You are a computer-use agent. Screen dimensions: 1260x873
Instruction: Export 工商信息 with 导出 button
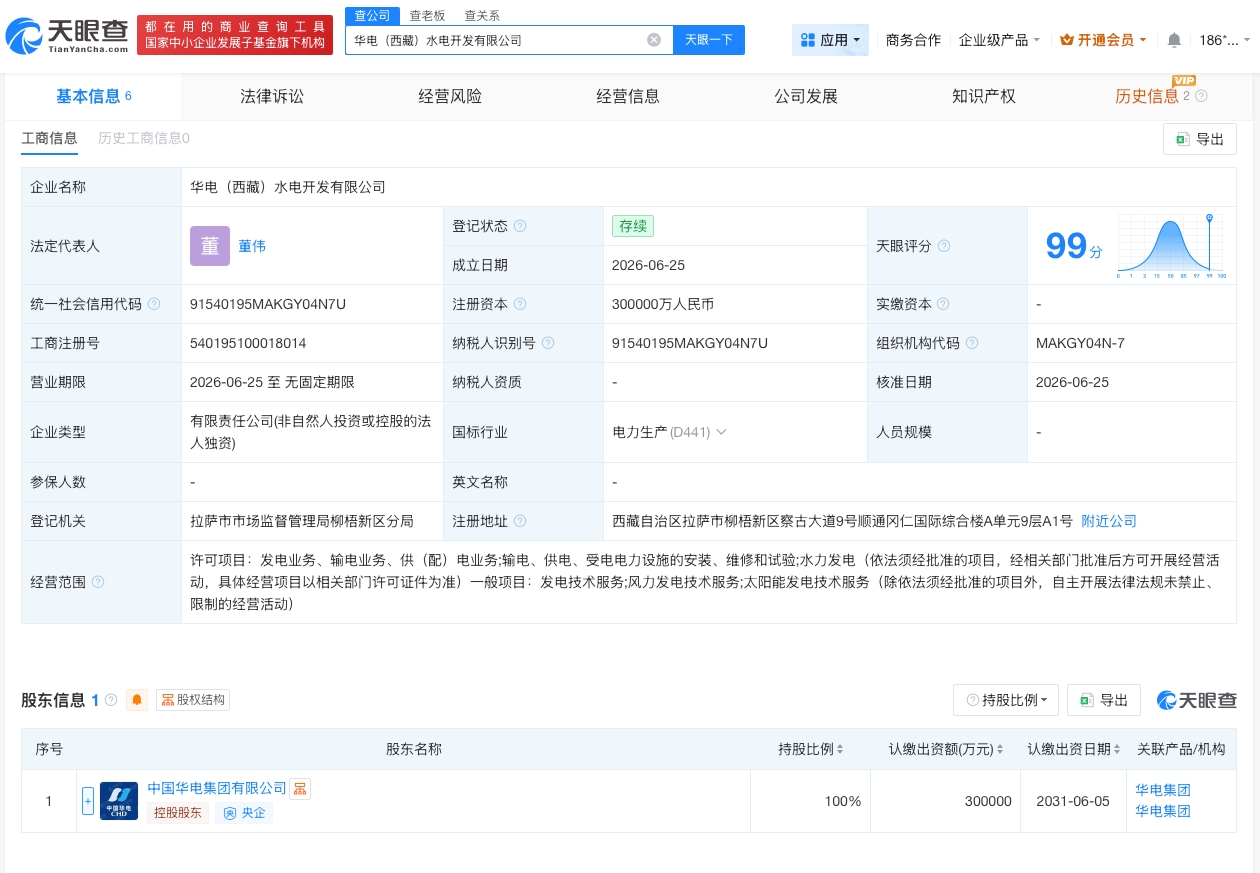(x=1200, y=139)
